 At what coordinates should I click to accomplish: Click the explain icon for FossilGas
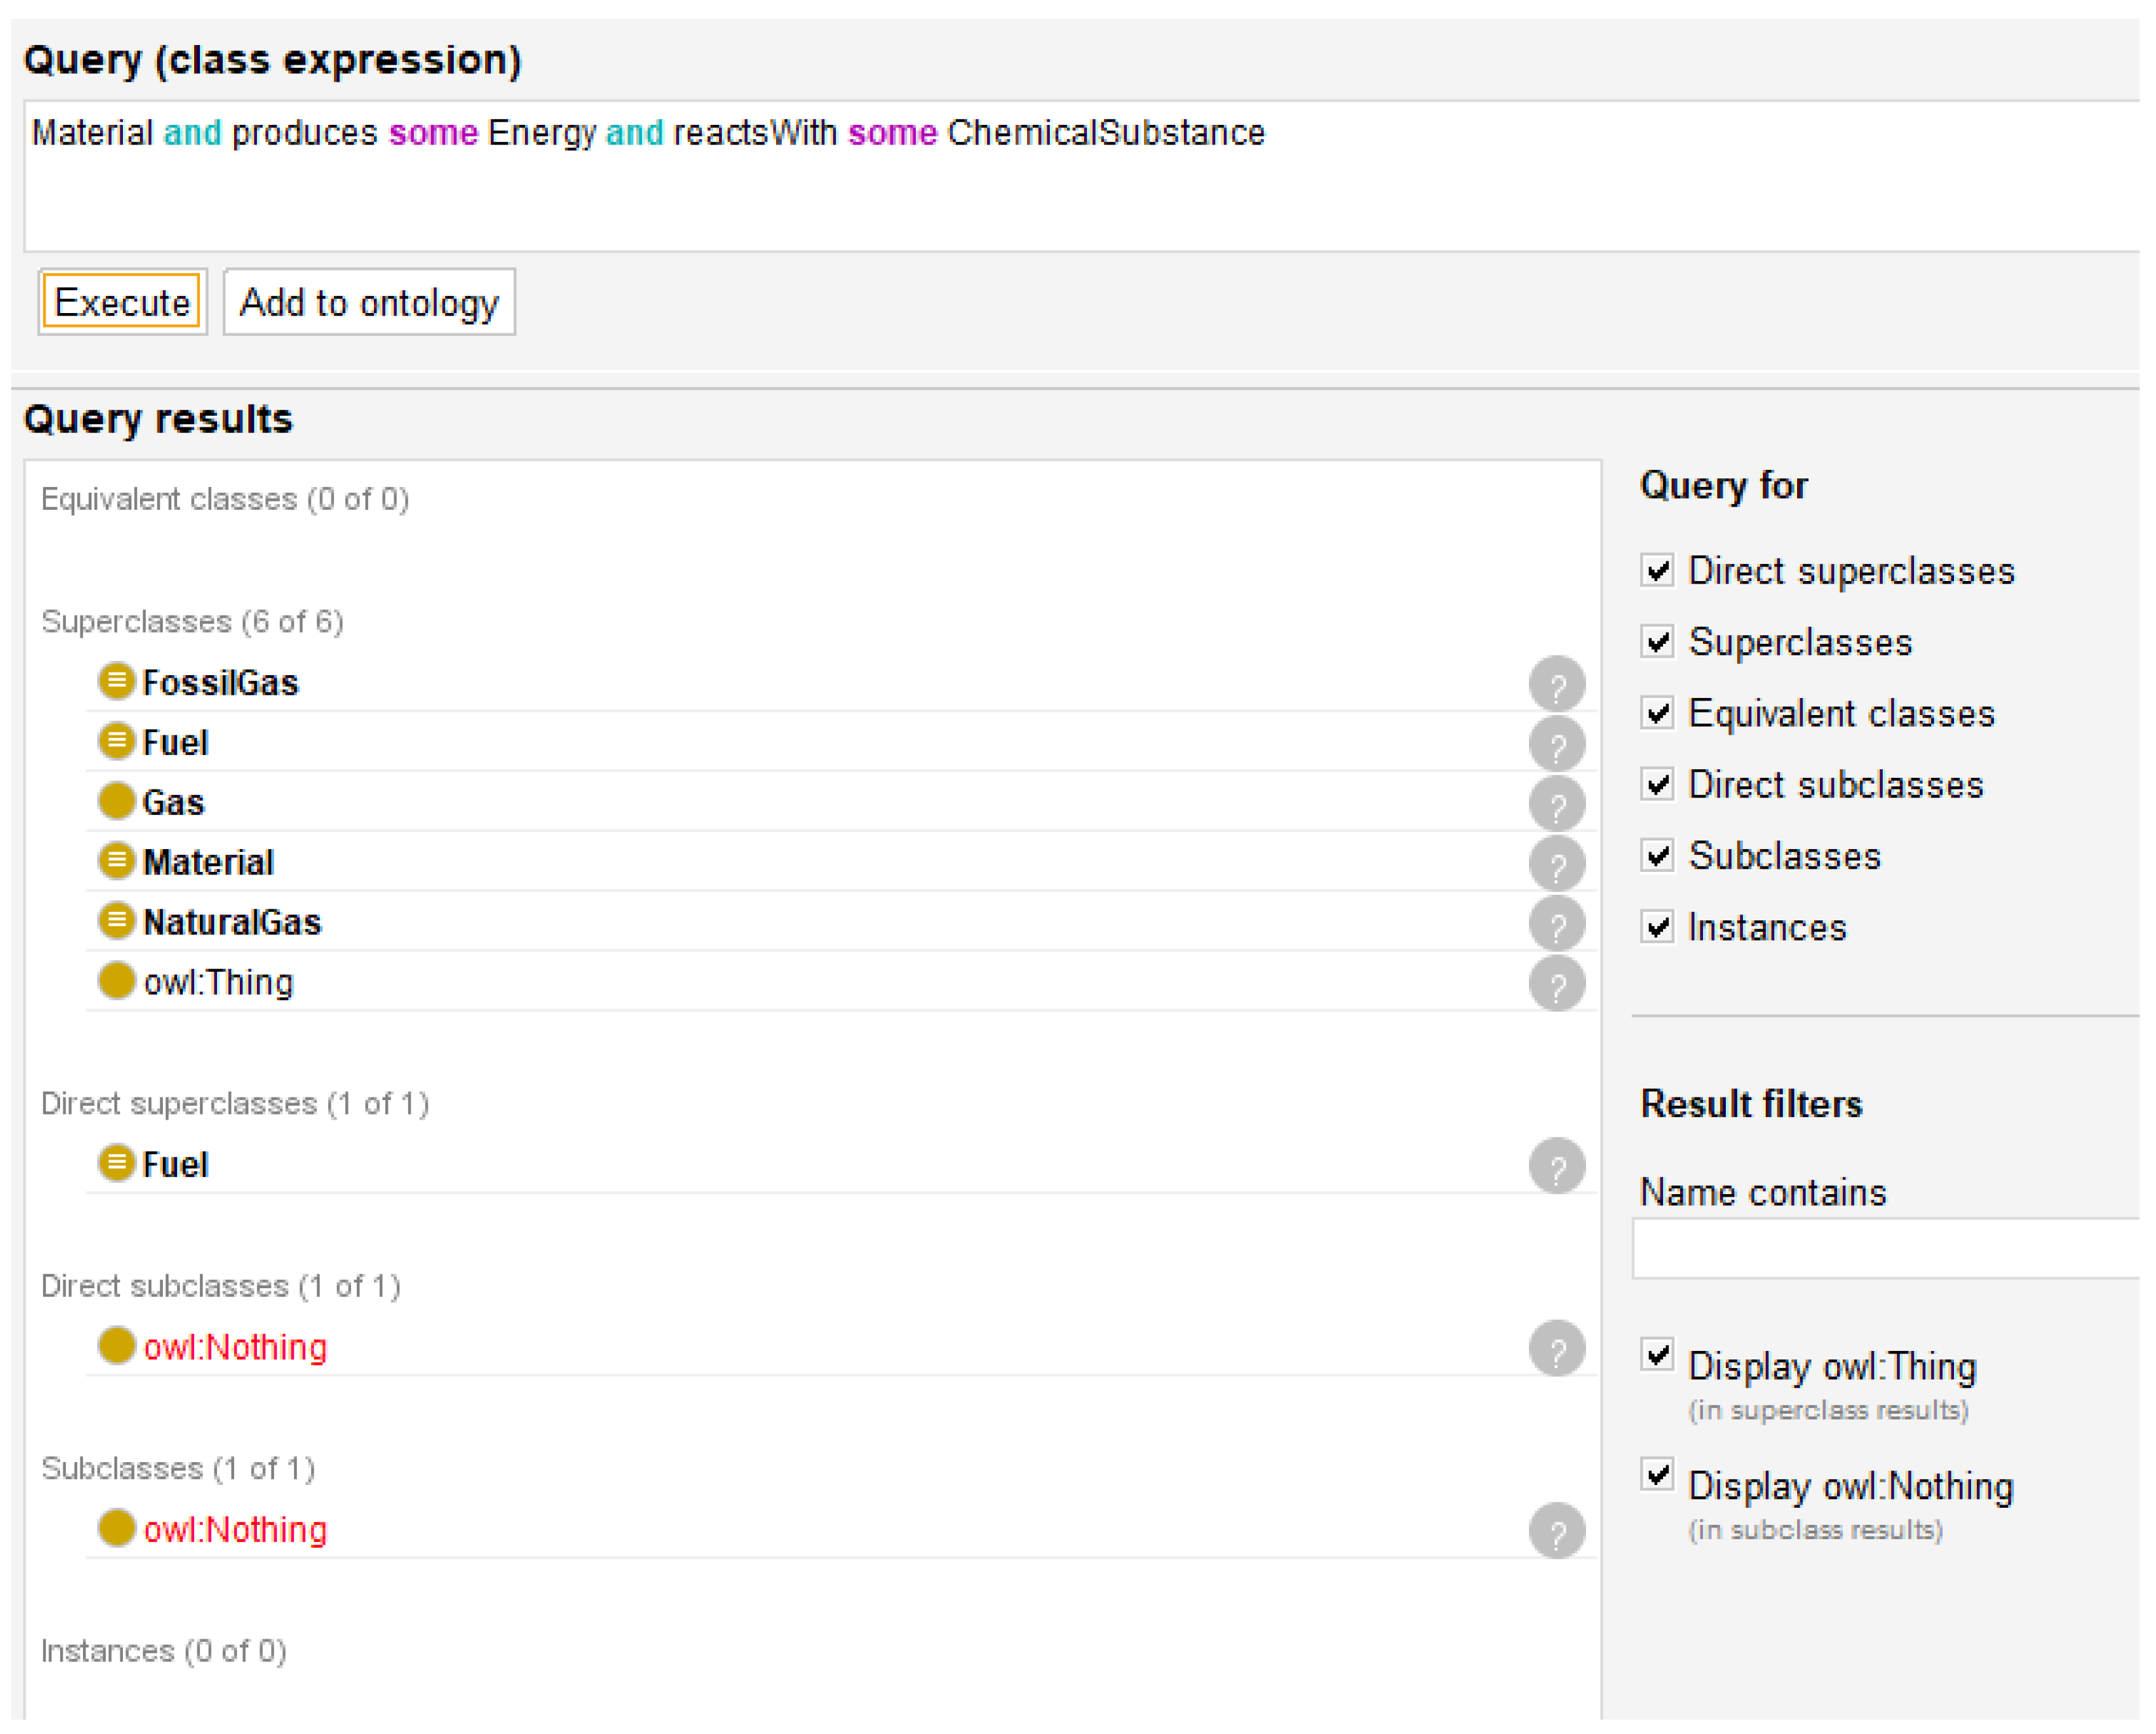pyautogui.click(x=1556, y=684)
